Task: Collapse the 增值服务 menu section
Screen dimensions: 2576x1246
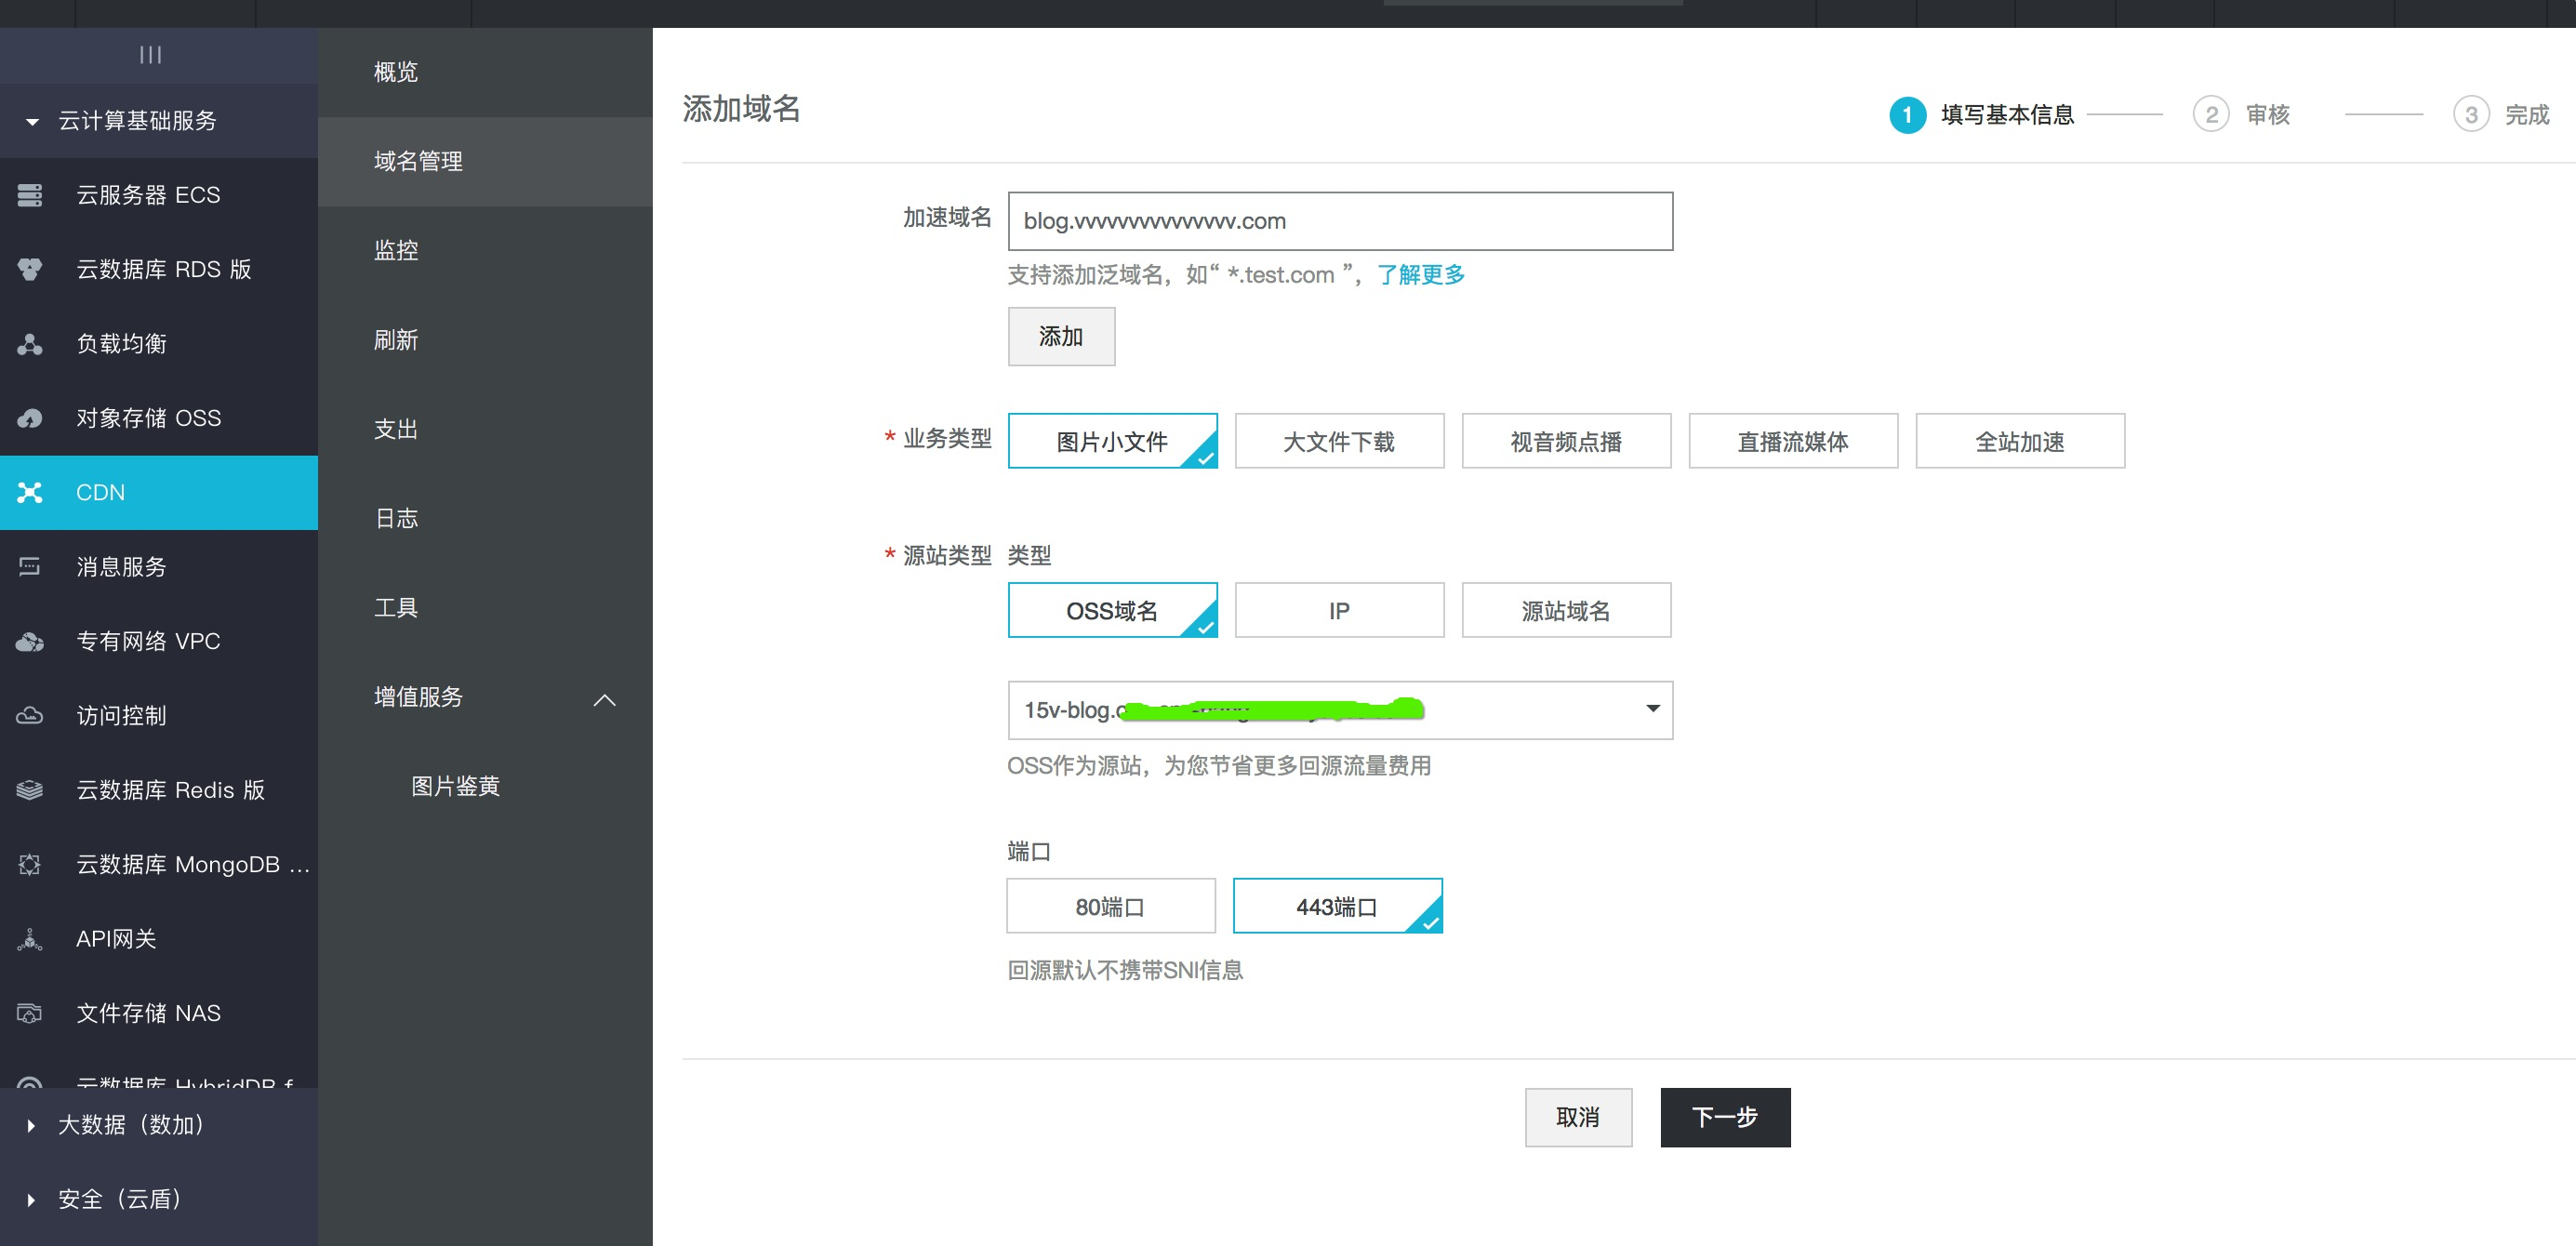Action: pyautogui.click(x=604, y=699)
